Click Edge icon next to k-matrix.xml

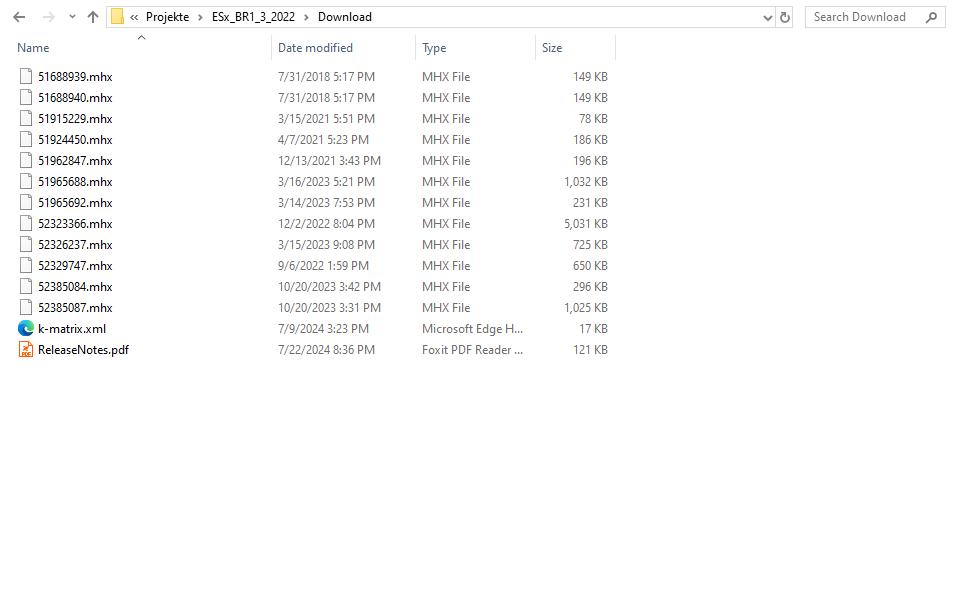click(x=26, y=328)
